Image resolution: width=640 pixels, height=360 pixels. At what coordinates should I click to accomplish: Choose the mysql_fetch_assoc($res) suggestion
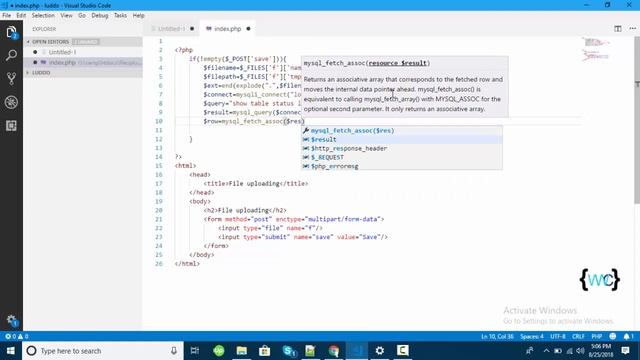(x=402, y=131)
